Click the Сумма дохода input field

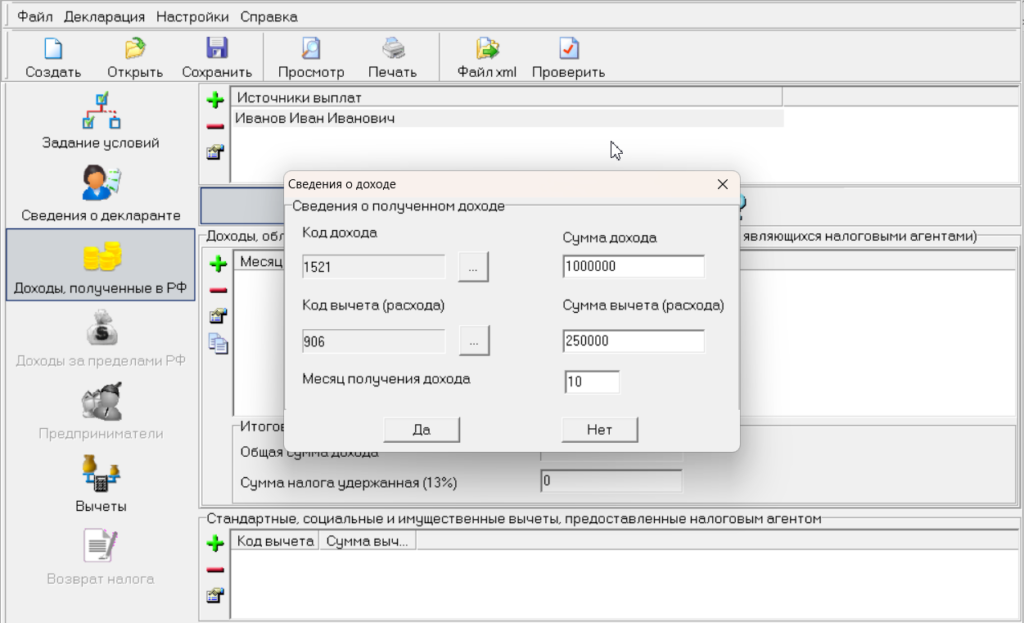click(x=633, y=267)
